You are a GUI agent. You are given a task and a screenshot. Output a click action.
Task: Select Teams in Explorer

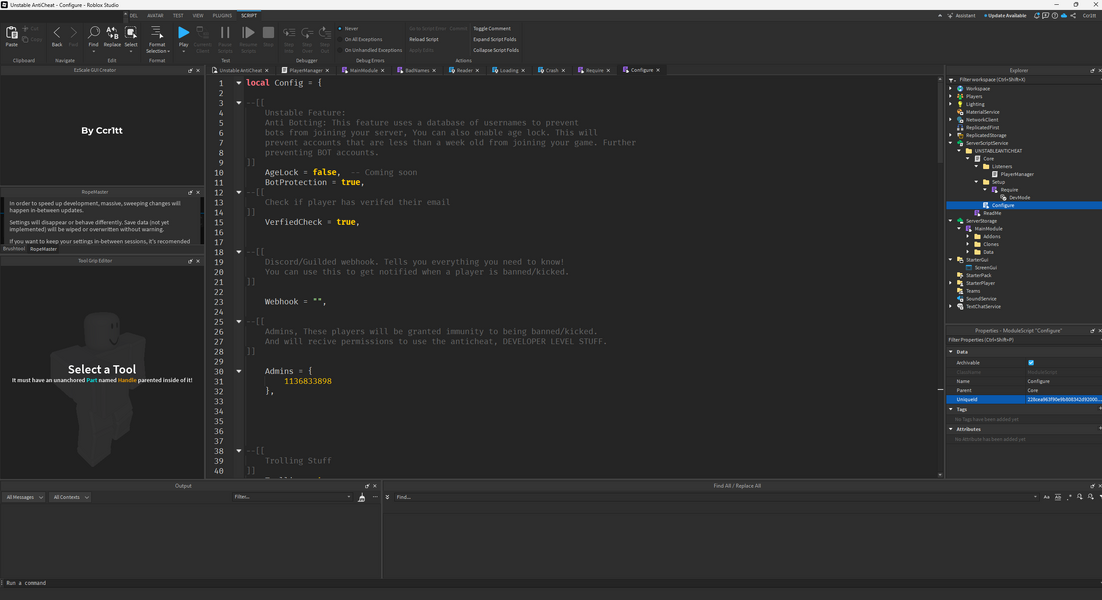point(973,291)
